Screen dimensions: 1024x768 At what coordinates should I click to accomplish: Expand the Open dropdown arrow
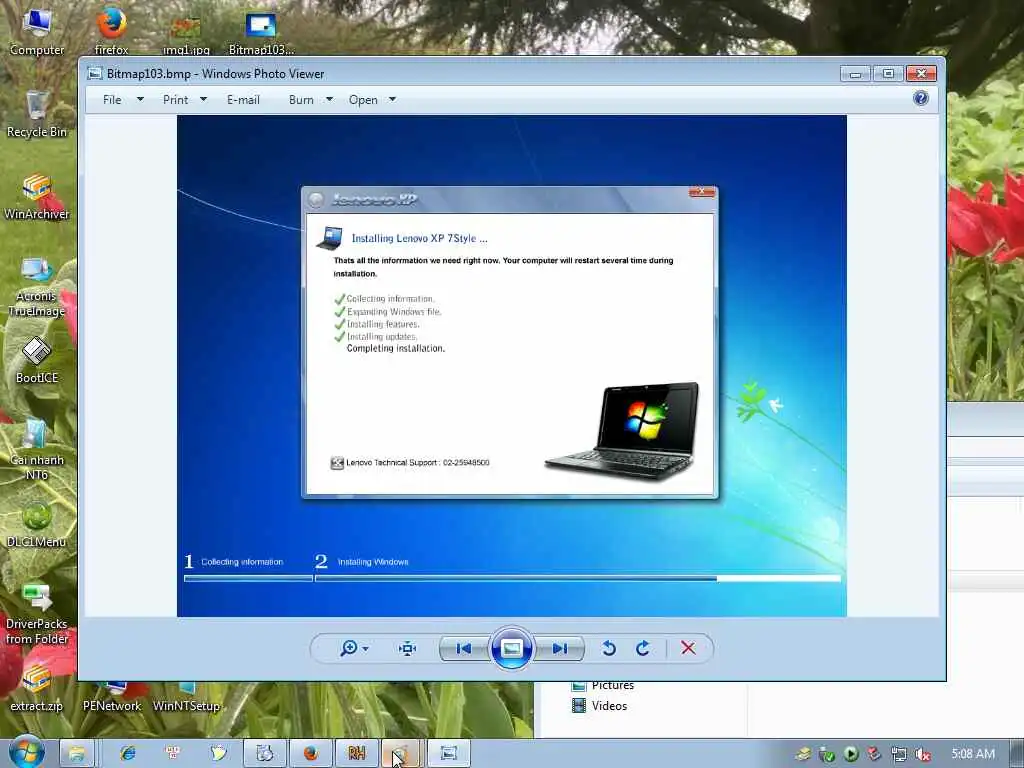392,99
